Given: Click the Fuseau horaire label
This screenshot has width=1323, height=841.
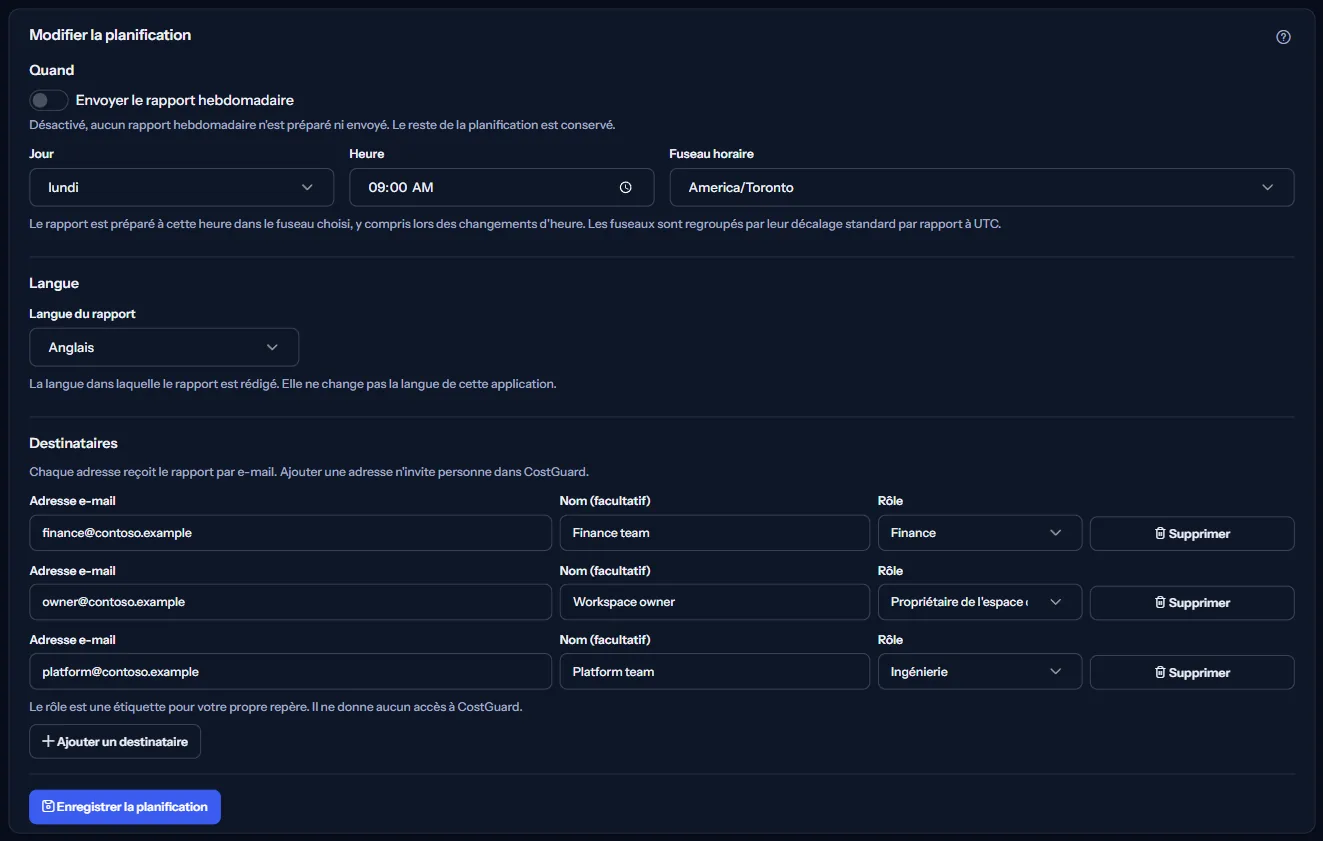Looking at the screenshot, I should pos(711,154).
